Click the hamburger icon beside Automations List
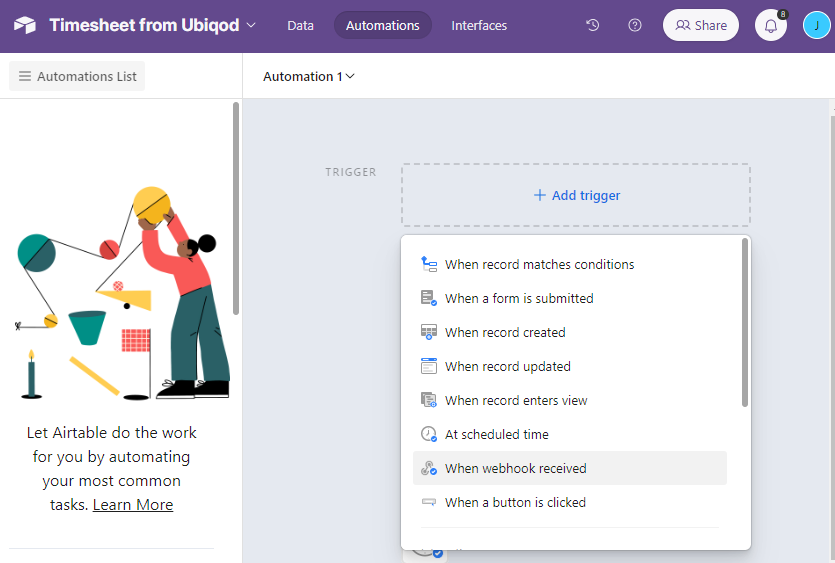 (x=24, y=76)
